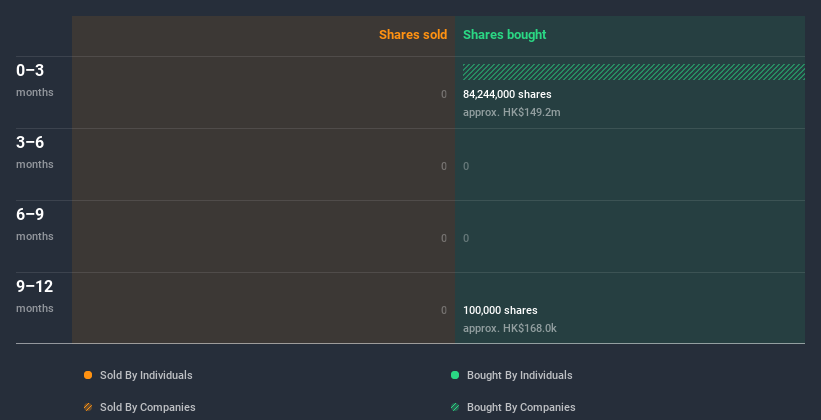The width and height of the screenshot is (821, 420).
Task: Click the 9–12 months row label
Action: pyautogui.click(x=35, y=296)
